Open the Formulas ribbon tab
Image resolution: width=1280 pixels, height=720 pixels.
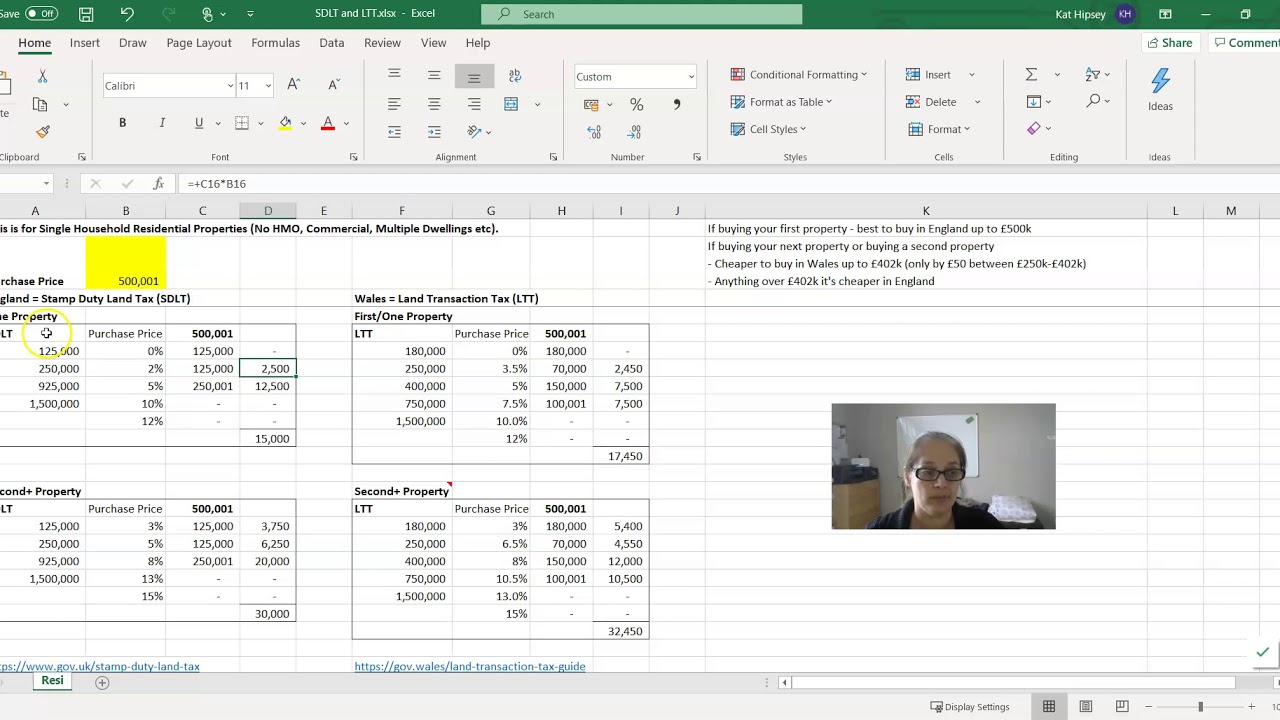click(275, 43)
